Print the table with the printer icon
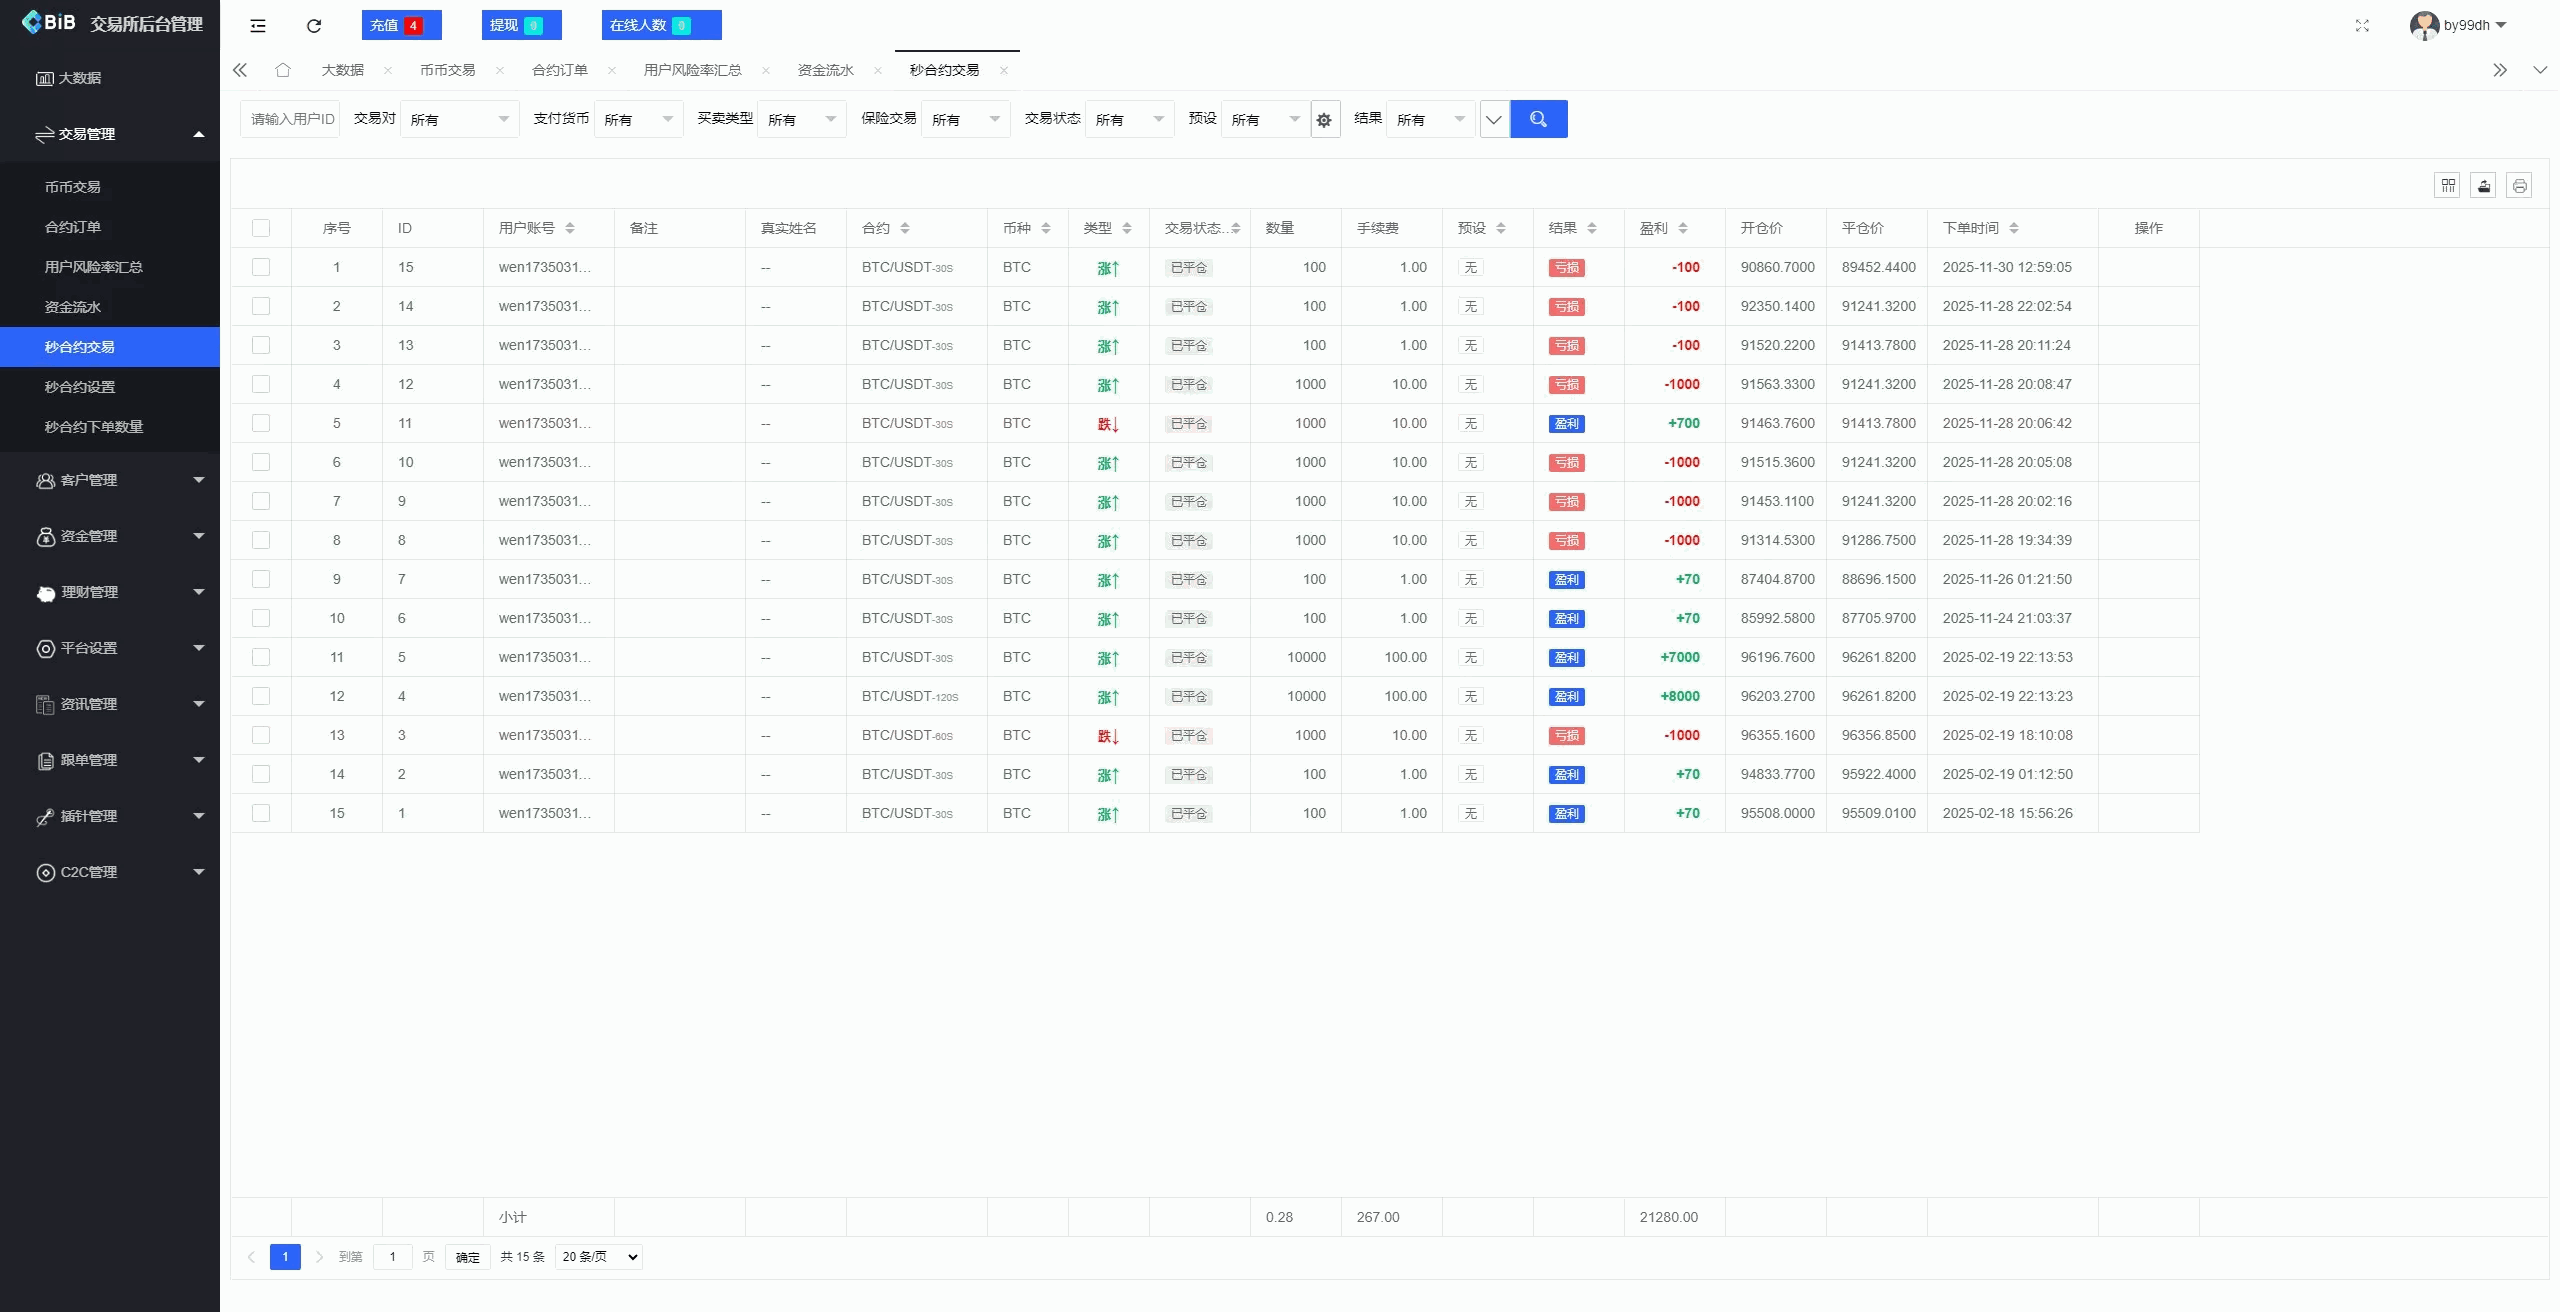 (2520, 185)
